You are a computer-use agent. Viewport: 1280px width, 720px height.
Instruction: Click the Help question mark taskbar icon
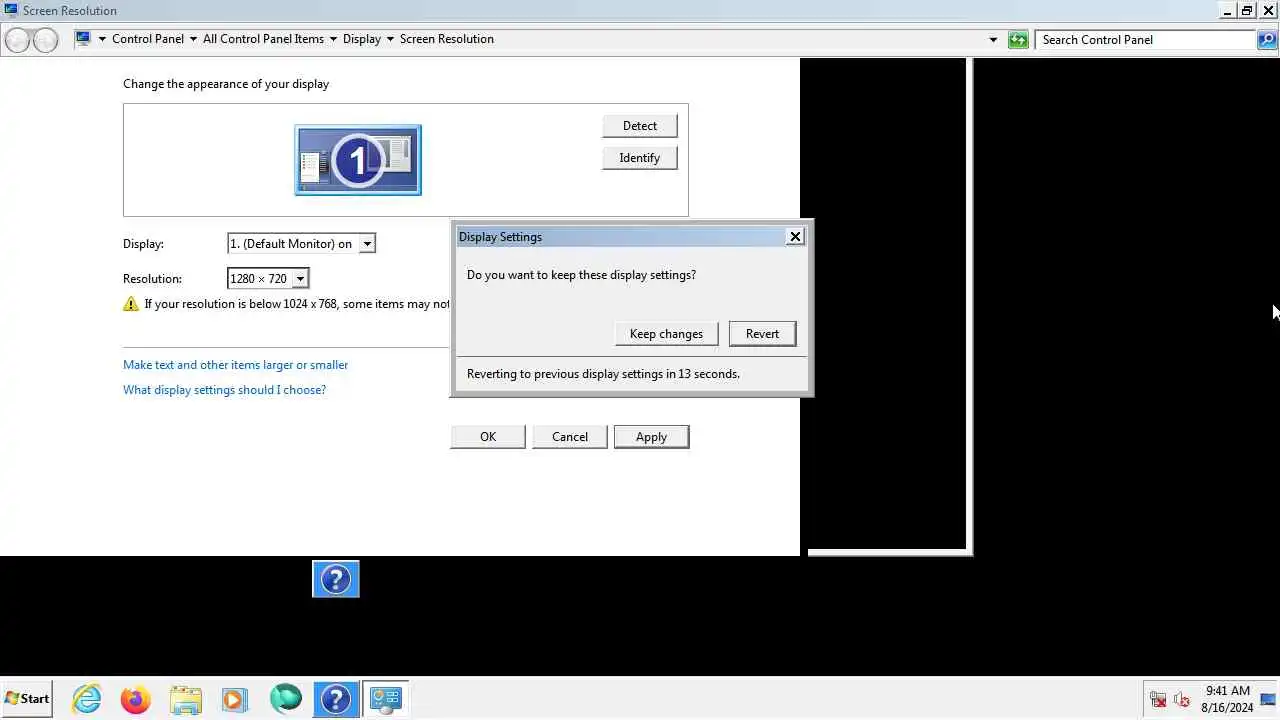[x=336, y=699]
